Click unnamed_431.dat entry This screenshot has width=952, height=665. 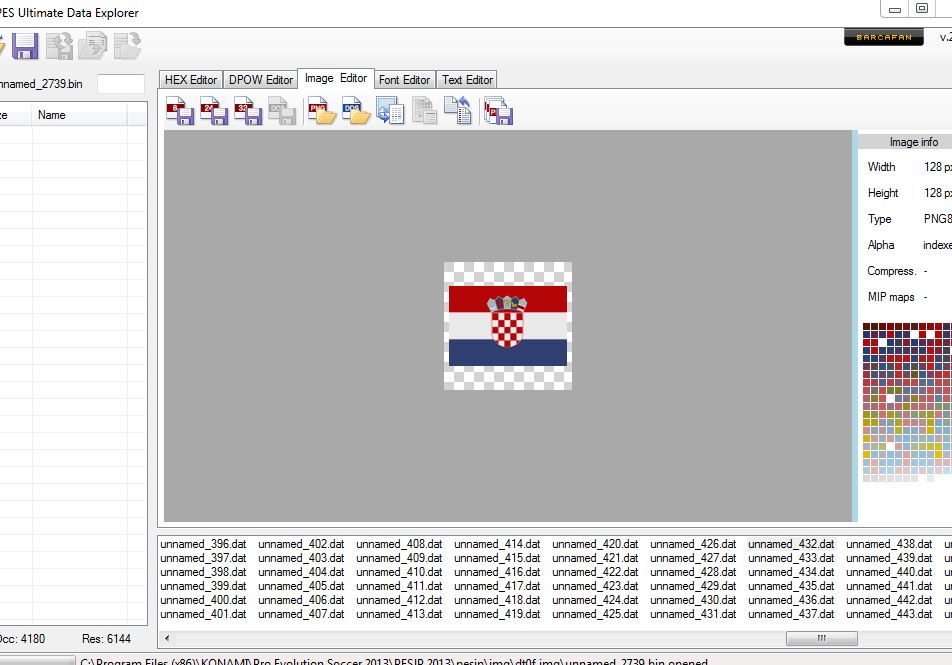(693, 614)
